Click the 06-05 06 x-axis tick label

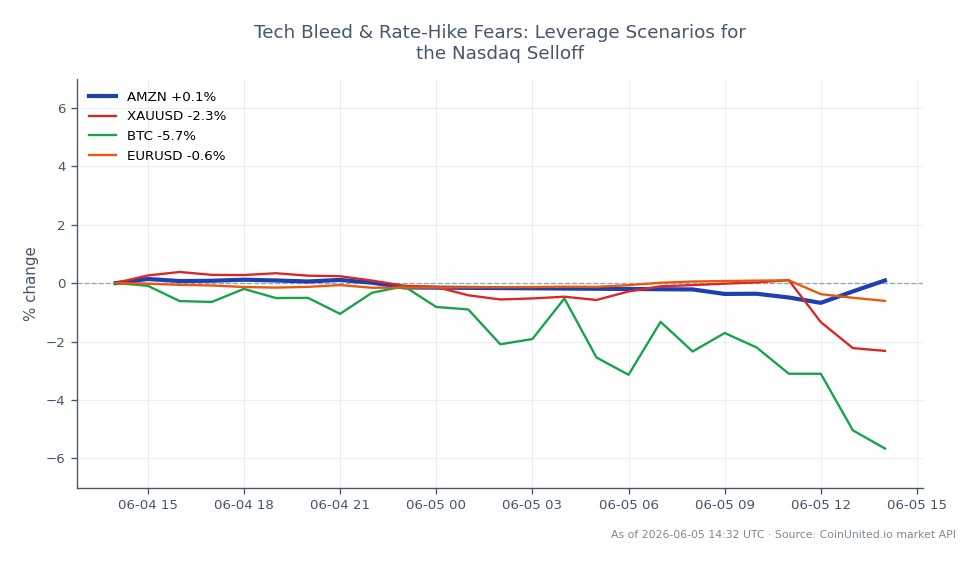[629, 504]
